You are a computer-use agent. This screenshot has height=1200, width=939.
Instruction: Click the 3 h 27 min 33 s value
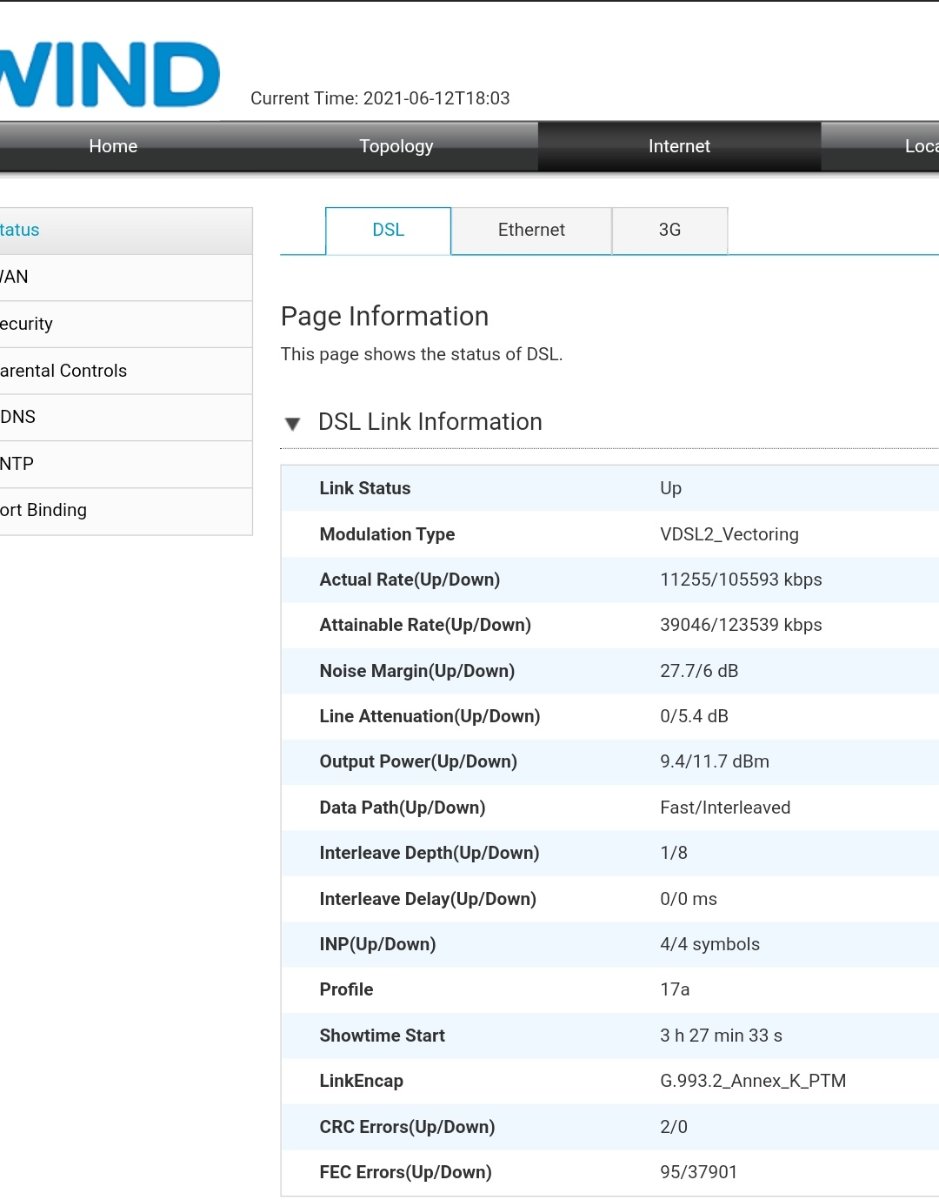[x=721, y=1036]
